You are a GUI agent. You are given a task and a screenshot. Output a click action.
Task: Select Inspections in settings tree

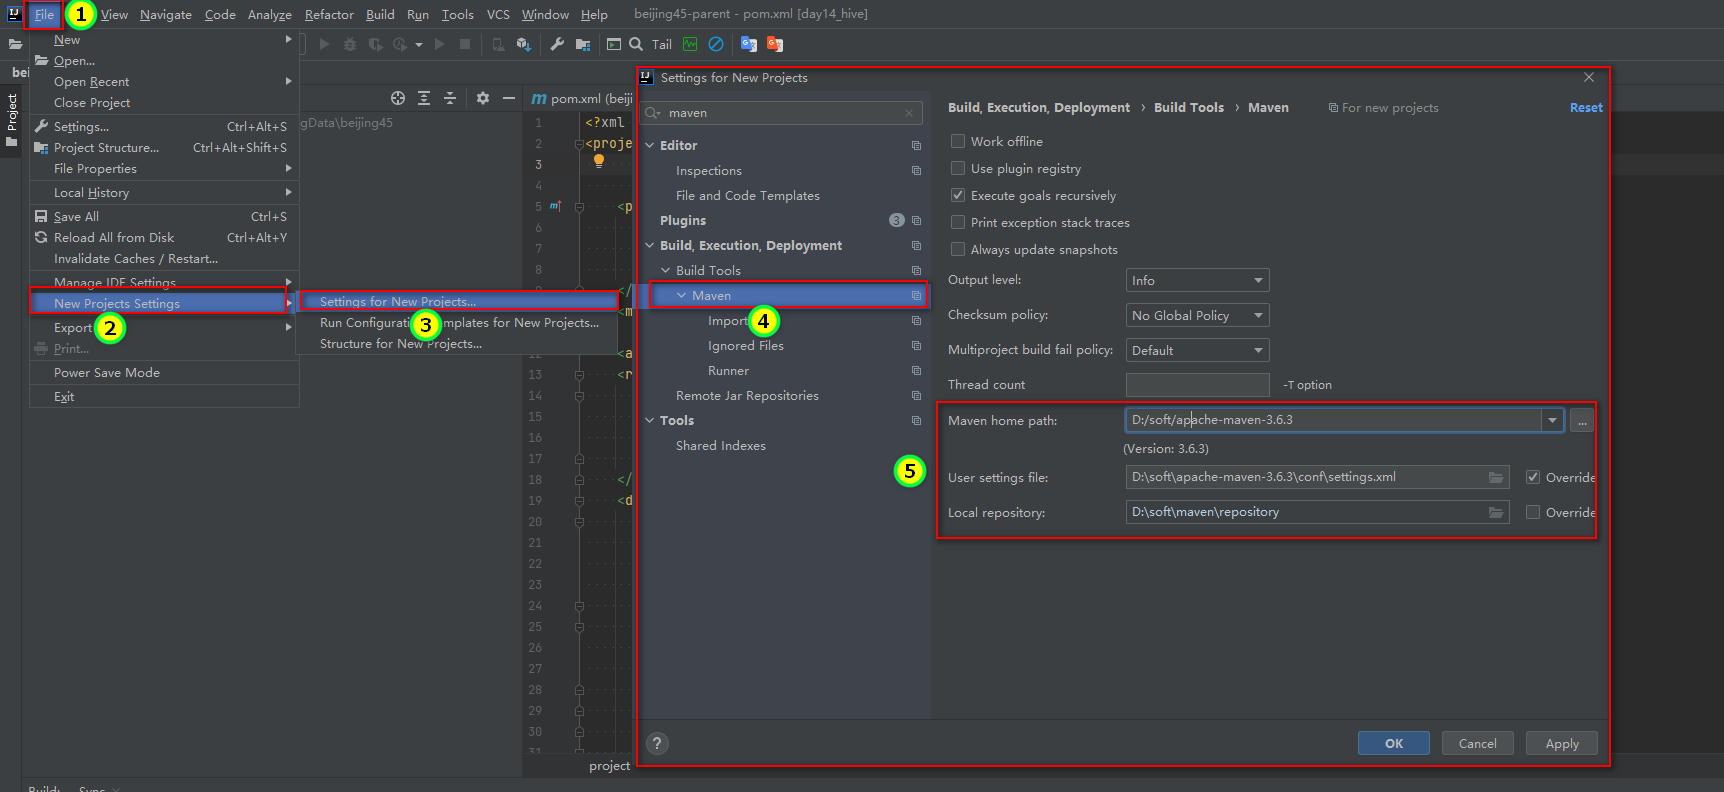[x=709, y=170]
